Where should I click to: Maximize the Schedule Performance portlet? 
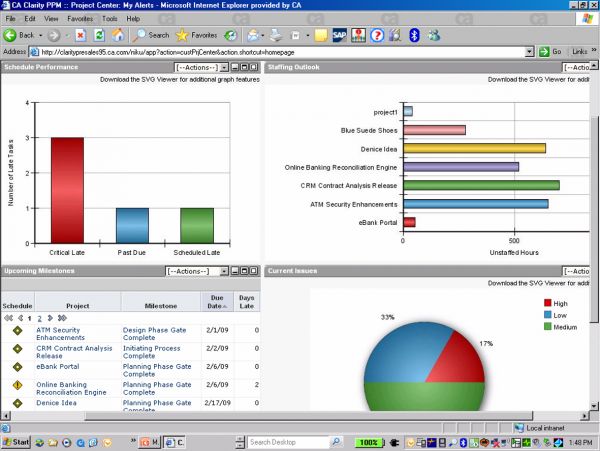coord(244,67)
